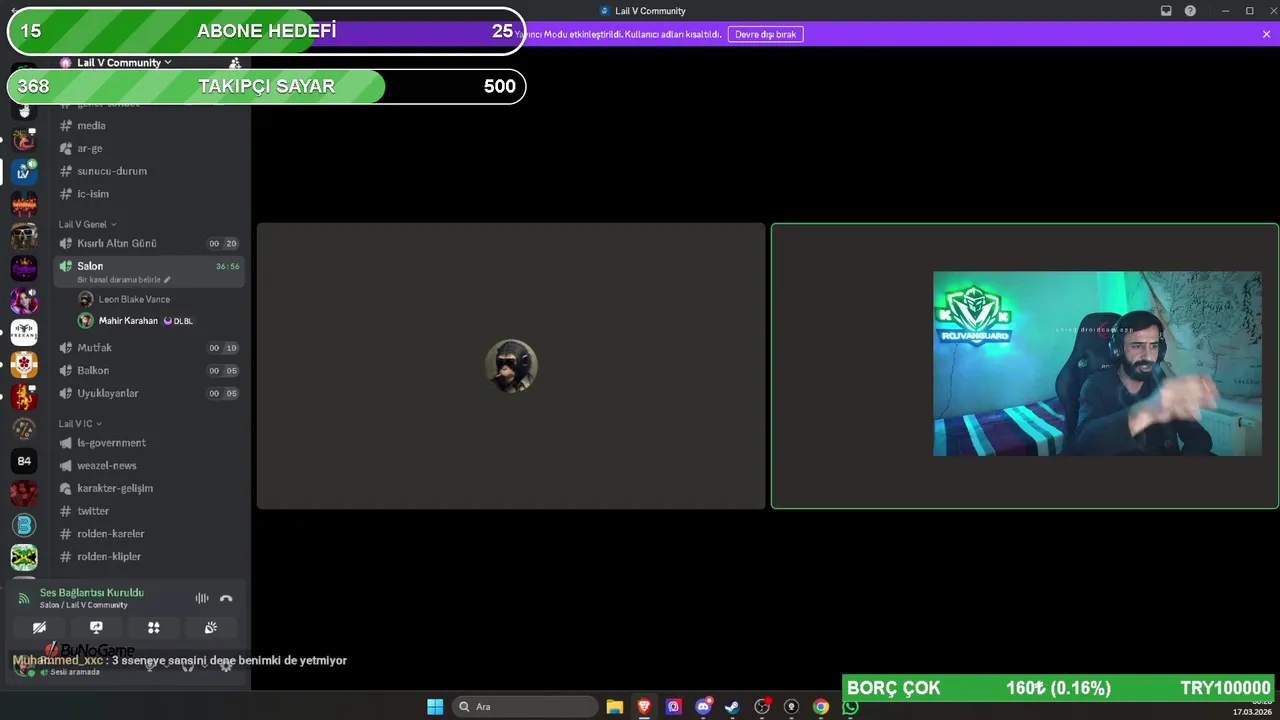Click the taskbar Ara search box
This screenshot has width=1280, height=720.
[x=525, y=707]
